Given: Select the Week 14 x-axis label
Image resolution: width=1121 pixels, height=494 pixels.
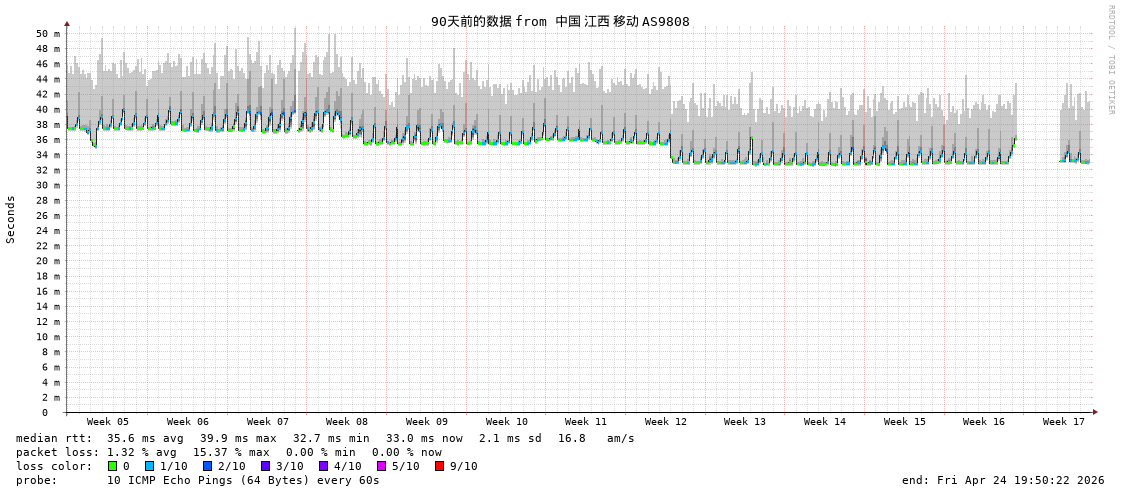Looking at the screenshot, I should pos(825,422).
